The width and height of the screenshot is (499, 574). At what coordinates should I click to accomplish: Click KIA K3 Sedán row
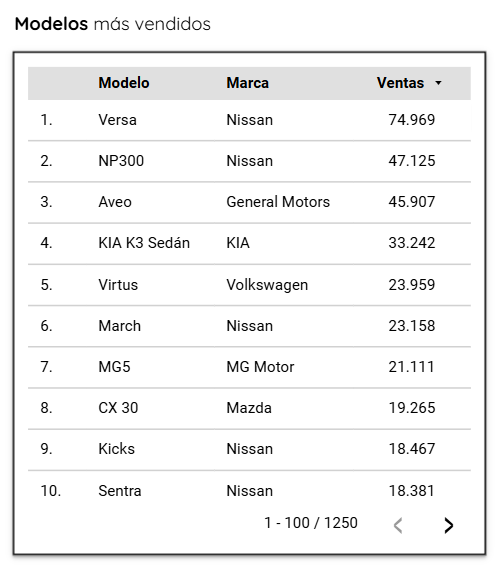pyautogui.click(x=249, y=243)
